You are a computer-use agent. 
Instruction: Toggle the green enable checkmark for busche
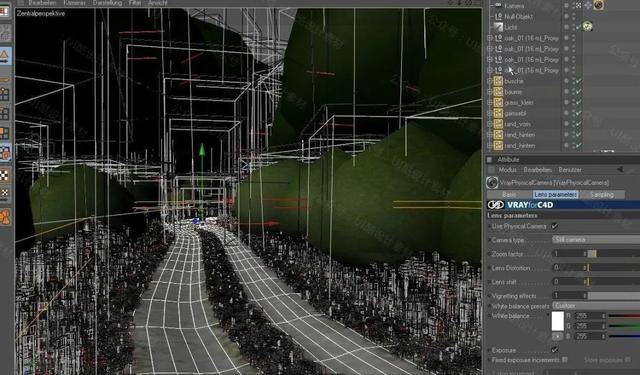(578, 81)
